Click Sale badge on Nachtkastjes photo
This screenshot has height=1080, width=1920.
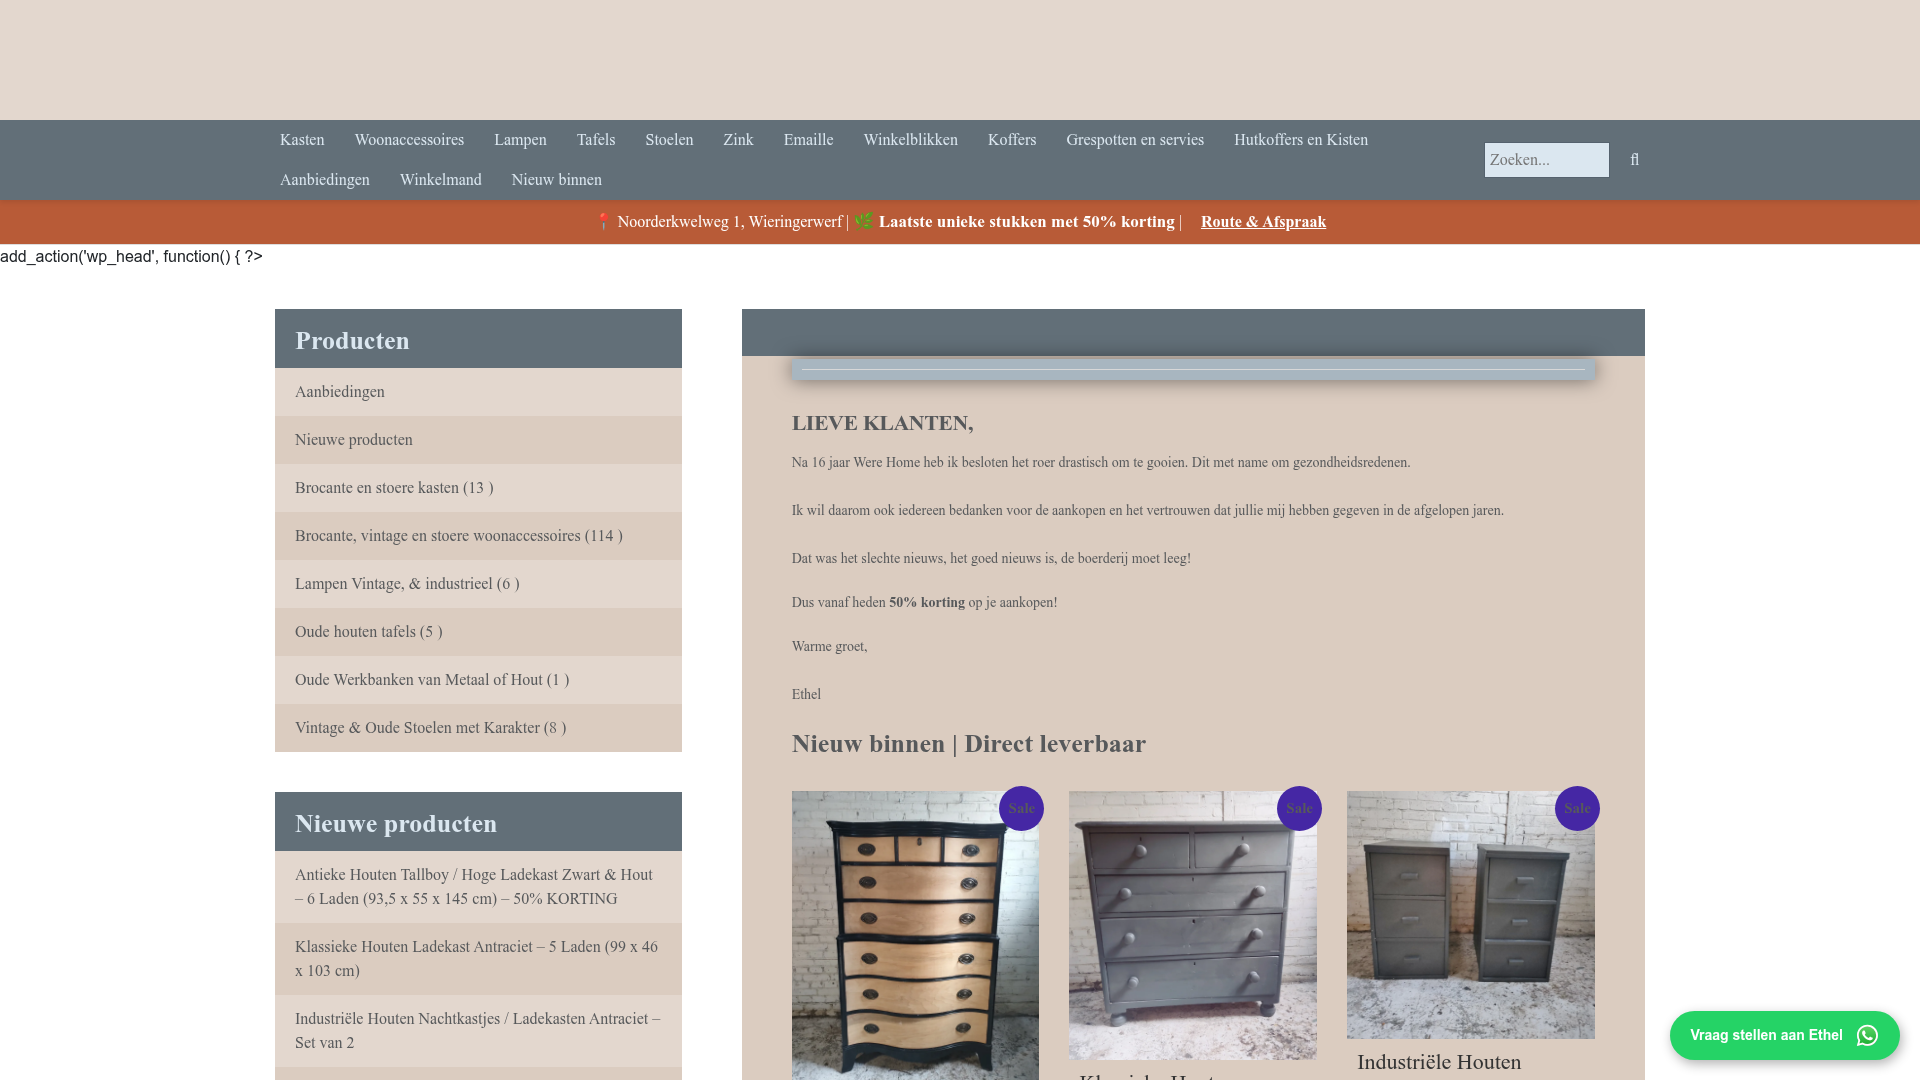click(x=1577, y=808)
